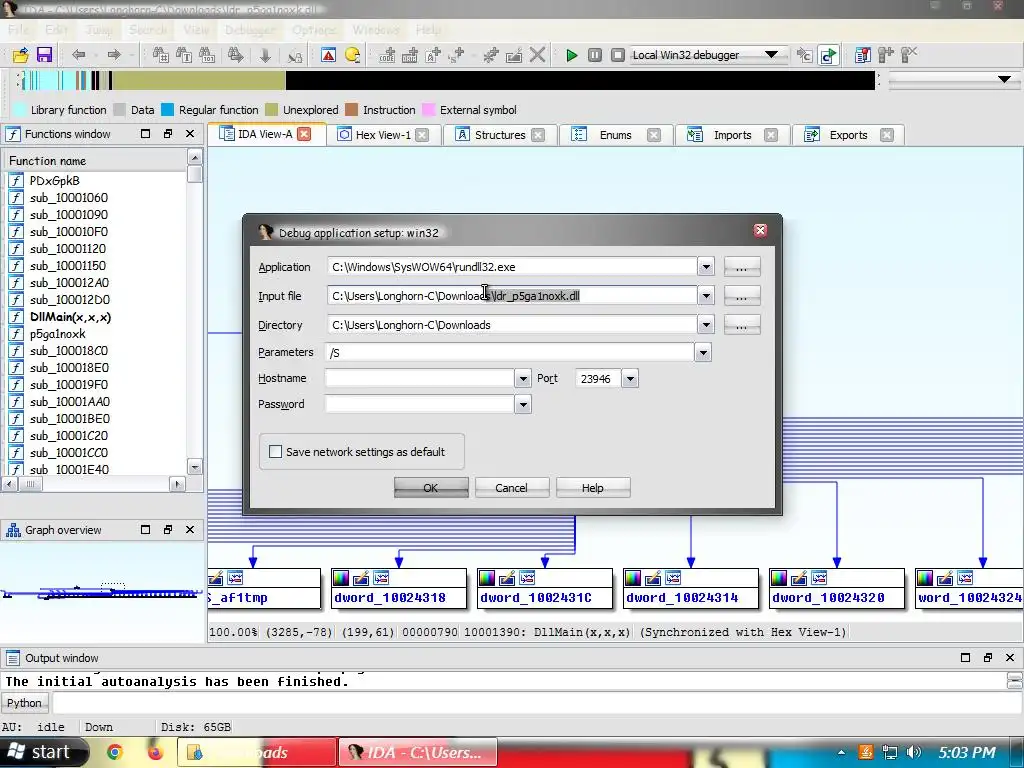Open the Exports tab

coord(848,135)
